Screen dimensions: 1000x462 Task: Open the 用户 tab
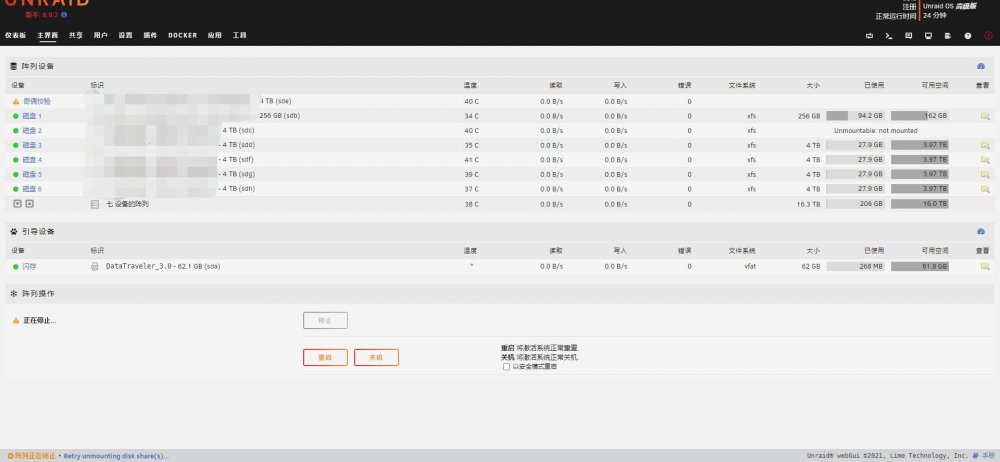tap(101, 36)
